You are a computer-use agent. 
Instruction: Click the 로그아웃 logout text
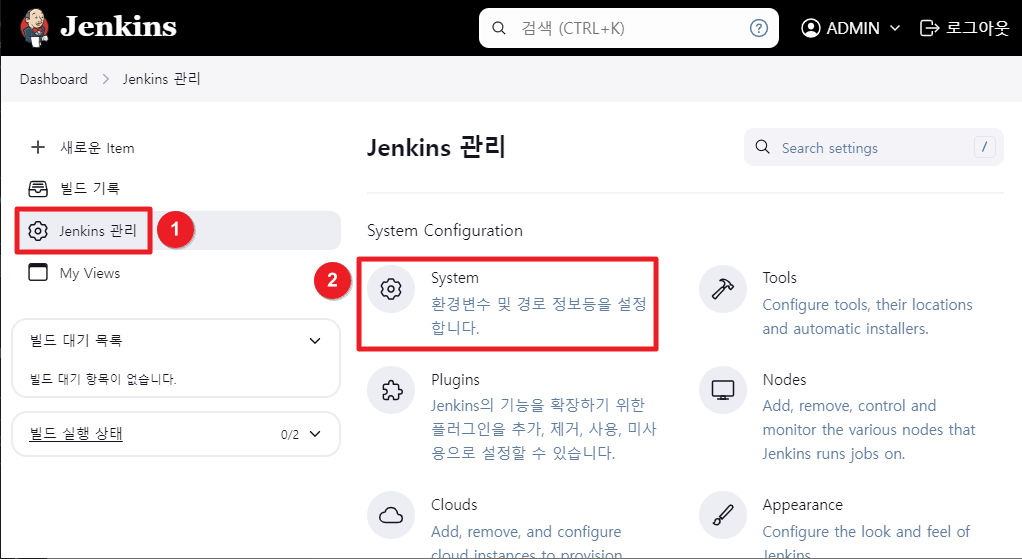(x=978, y=28)
